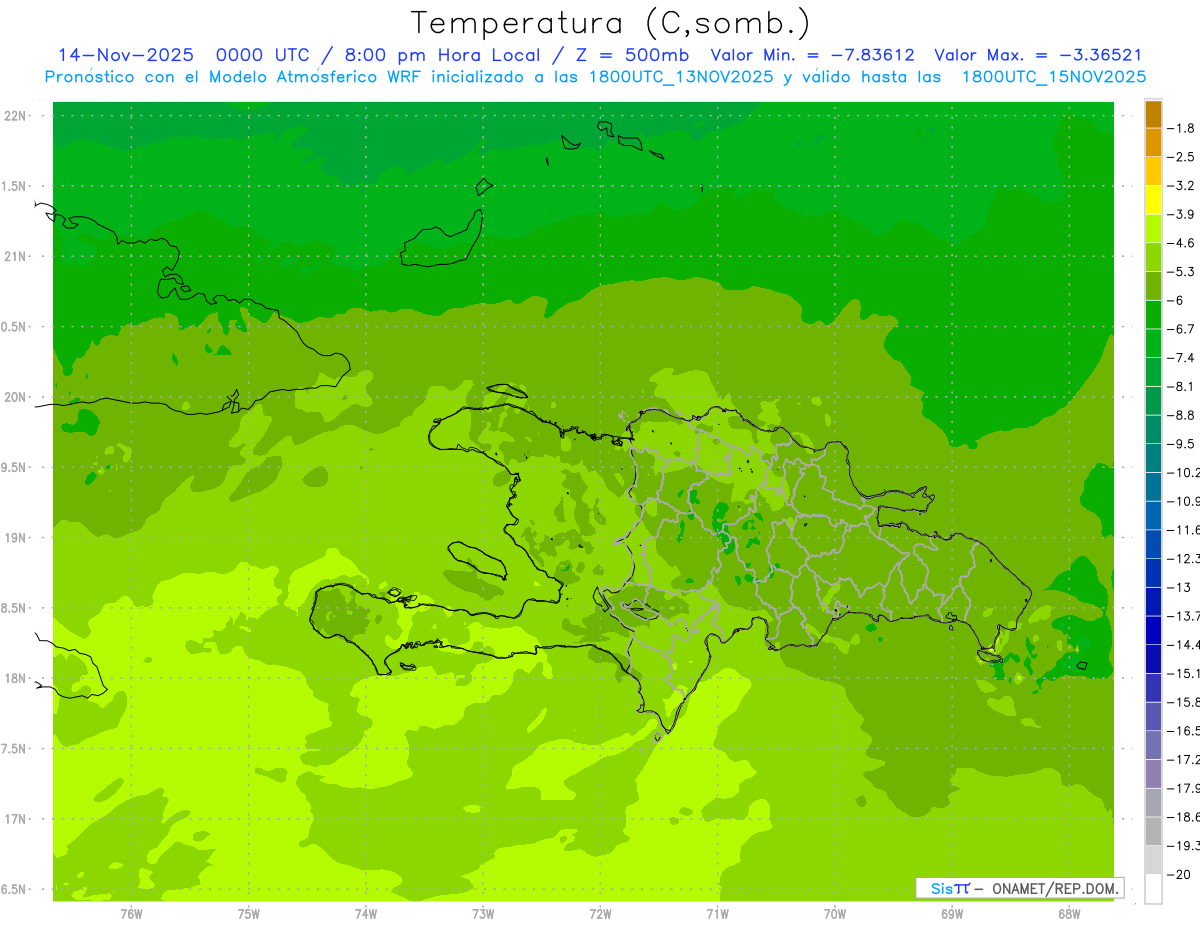Click the title 'Temperatura (C,somb.)'
The width and height of the screenshot is (1200, 927).
tap(611, 22)
